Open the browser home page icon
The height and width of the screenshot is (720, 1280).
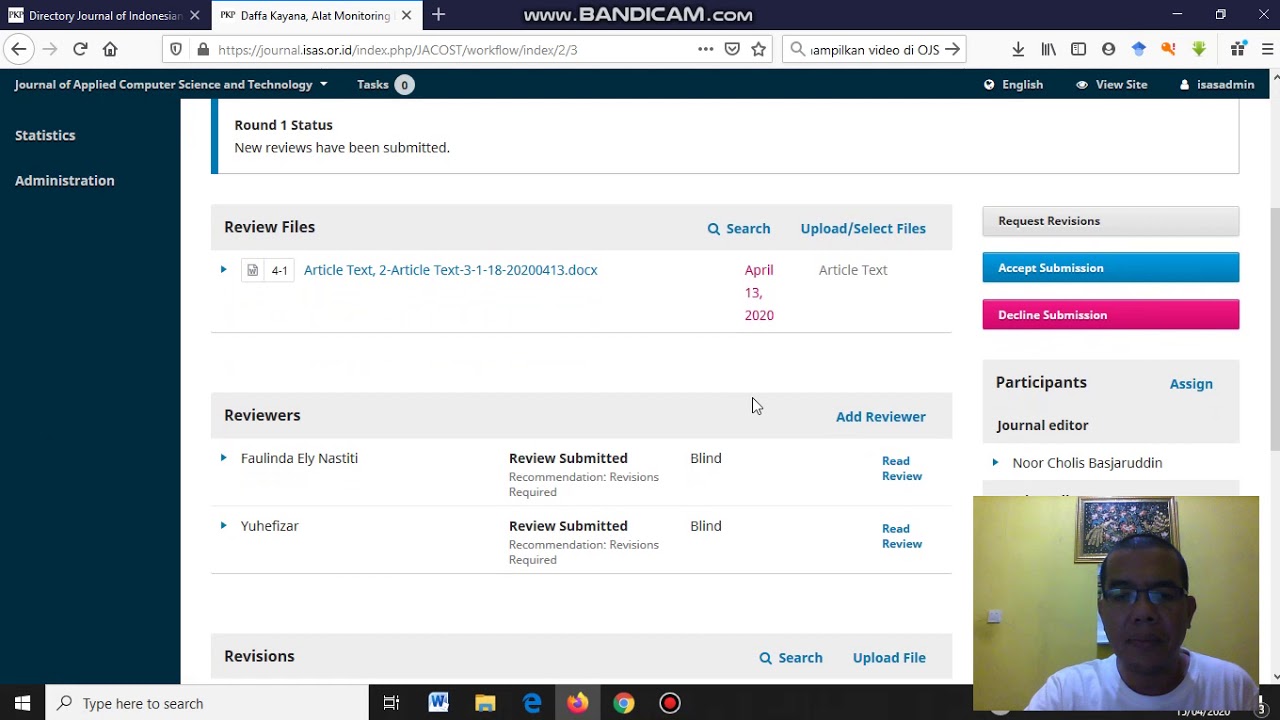110,49
